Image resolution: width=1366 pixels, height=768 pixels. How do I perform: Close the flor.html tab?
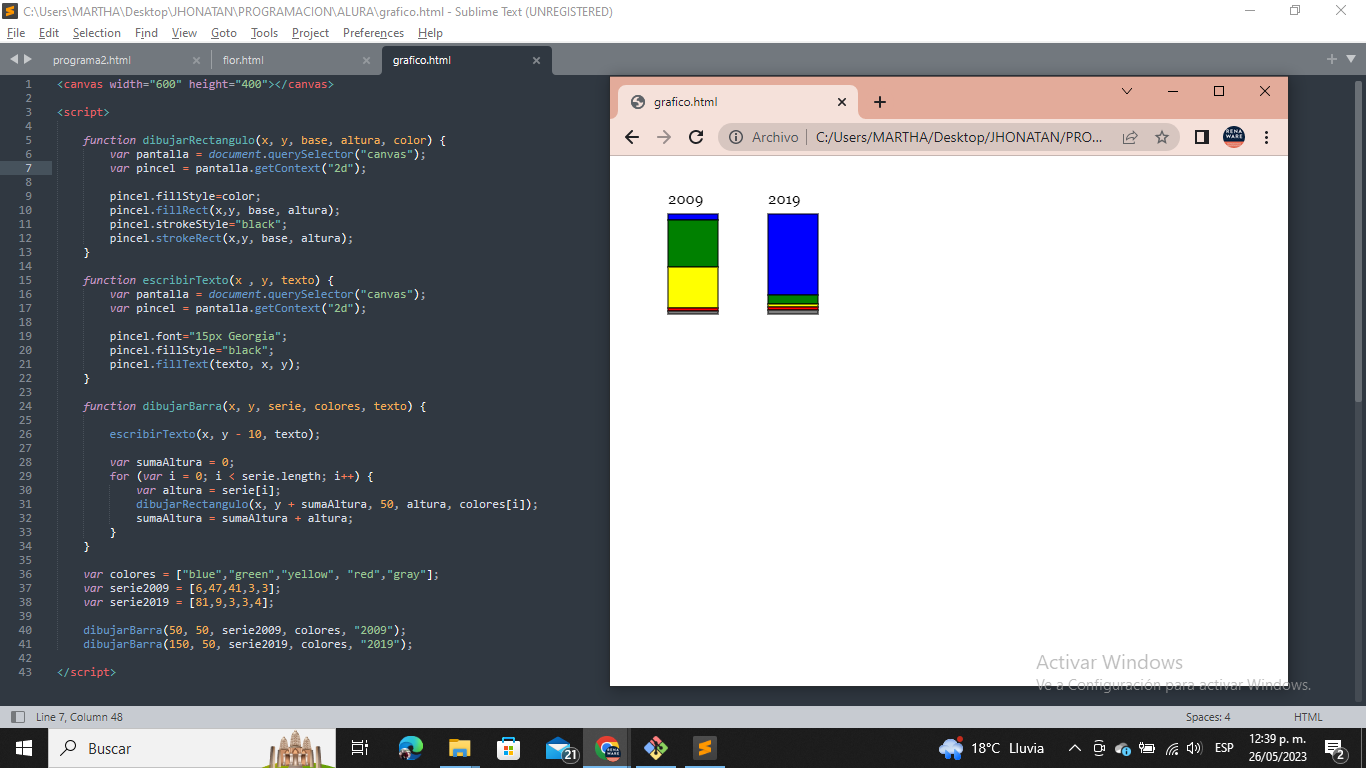tap(366, 60)
